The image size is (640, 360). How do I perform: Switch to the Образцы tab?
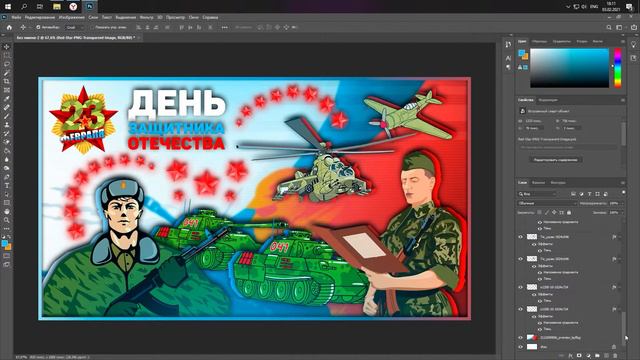click(539, 41)
